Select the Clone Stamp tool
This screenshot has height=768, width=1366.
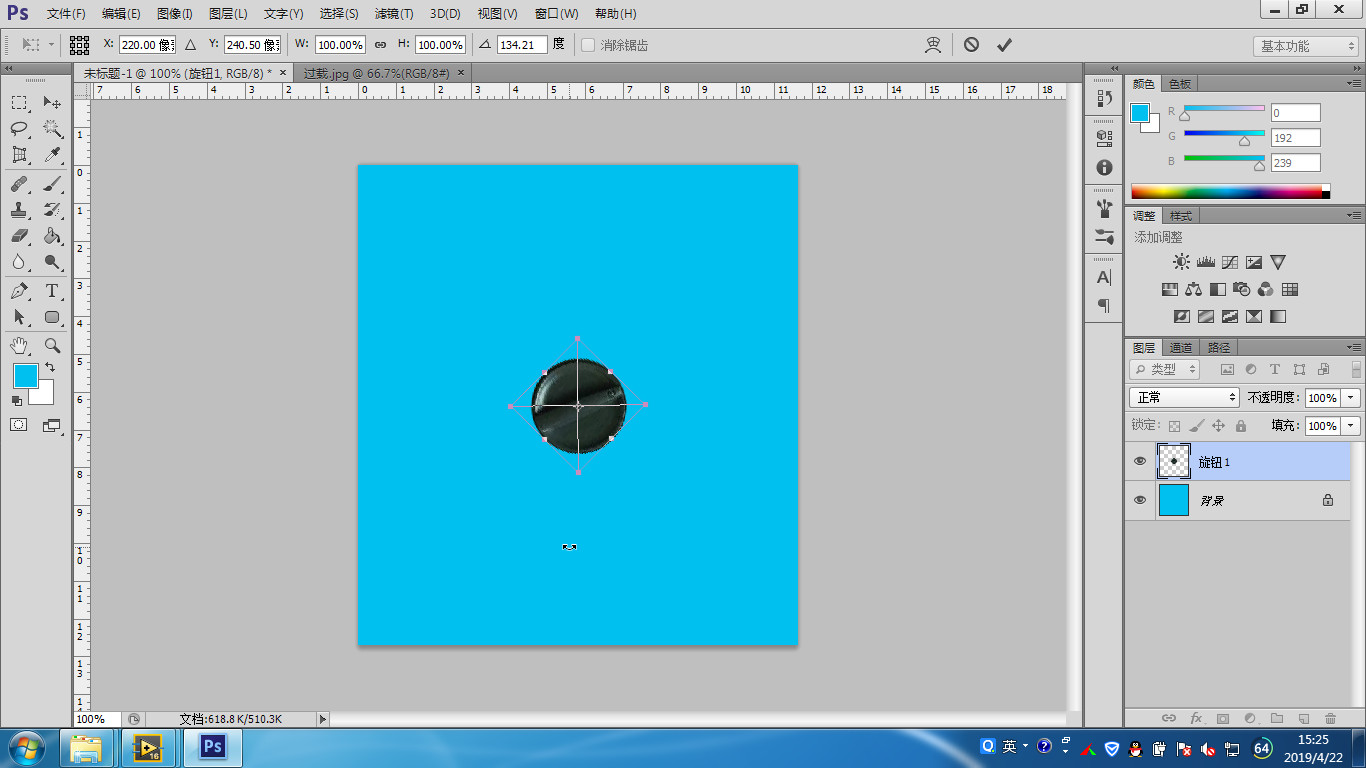pyautogui.click(x=19, y=210)
